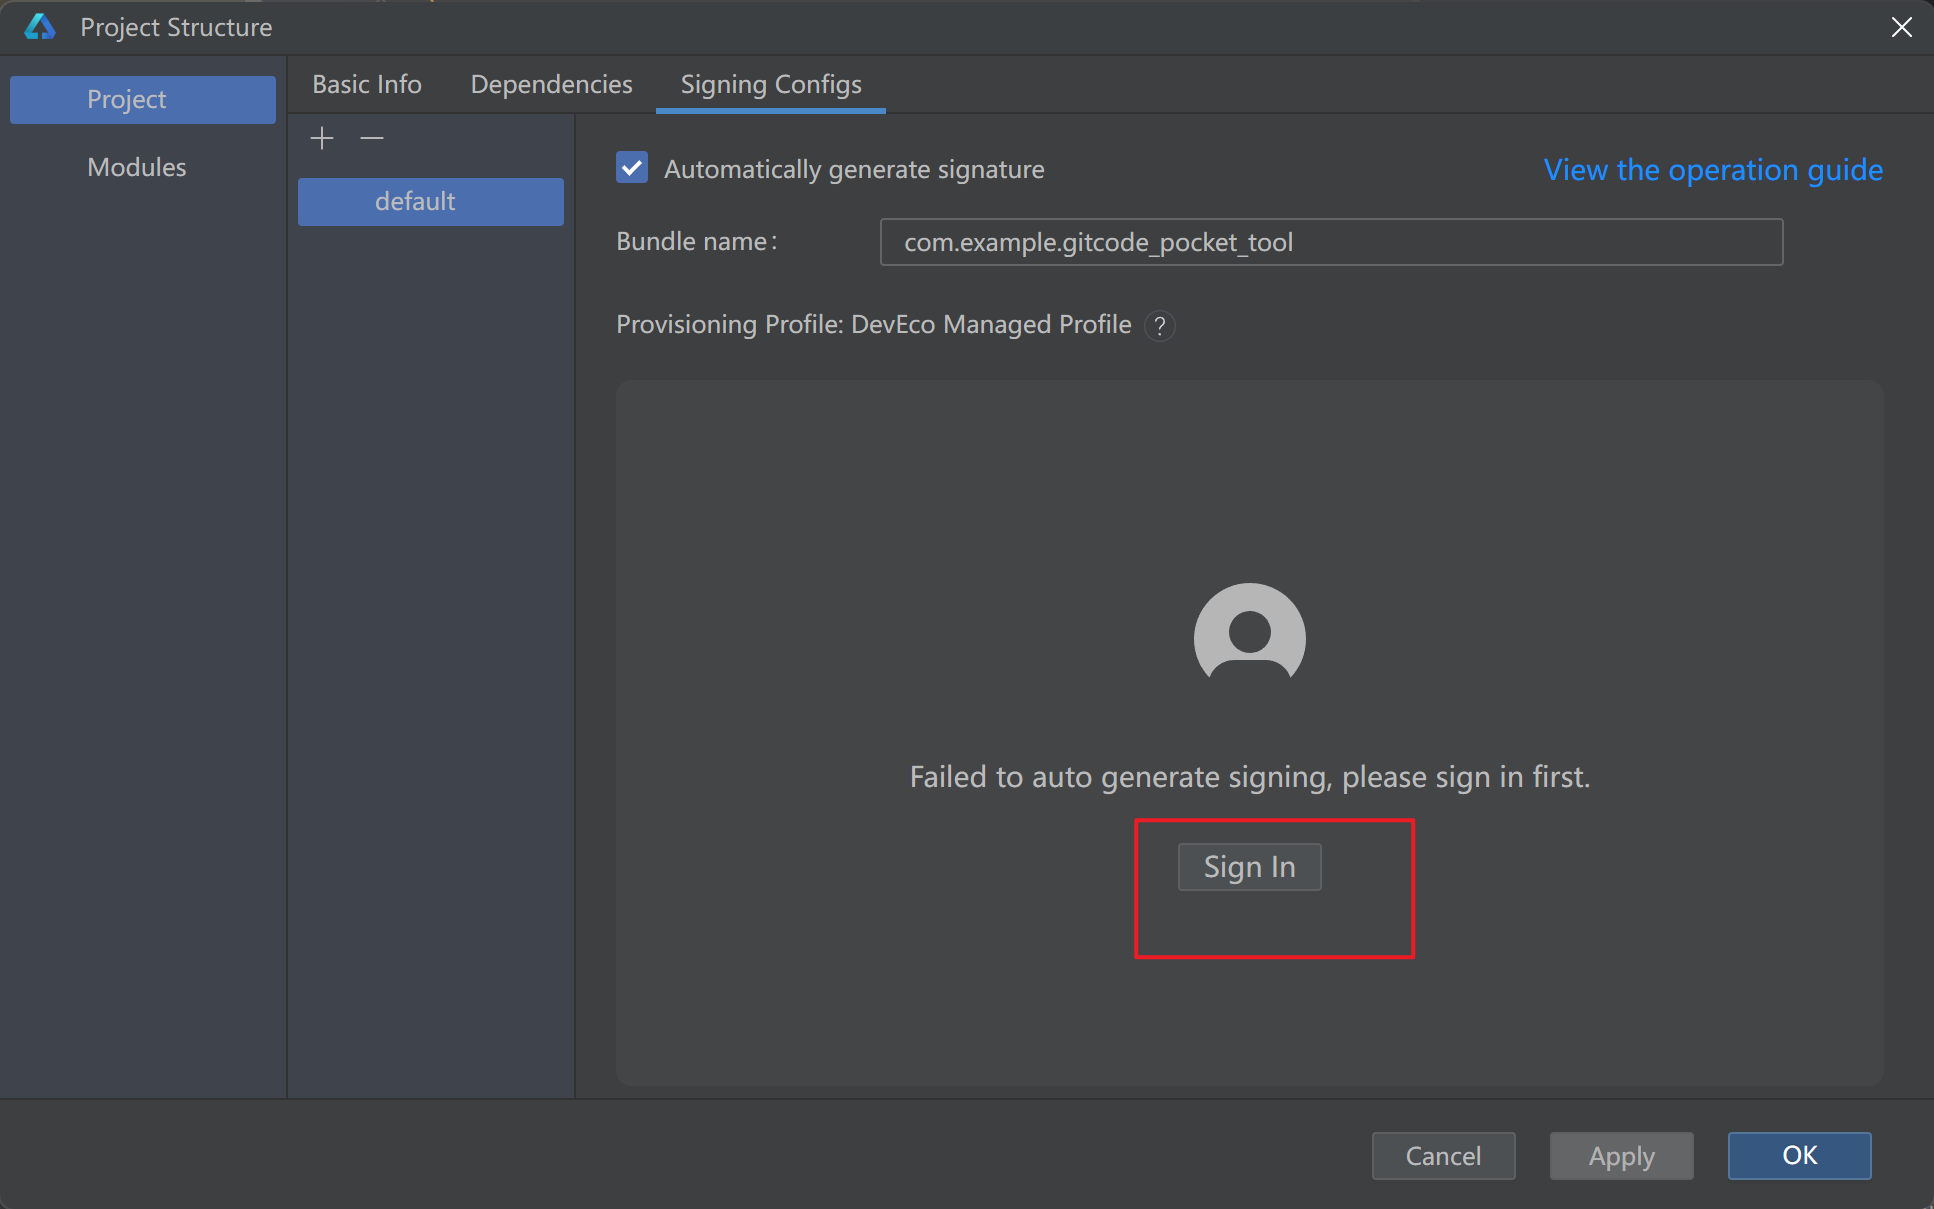Select the Signing Configs tab

click(x=770, y=84)
